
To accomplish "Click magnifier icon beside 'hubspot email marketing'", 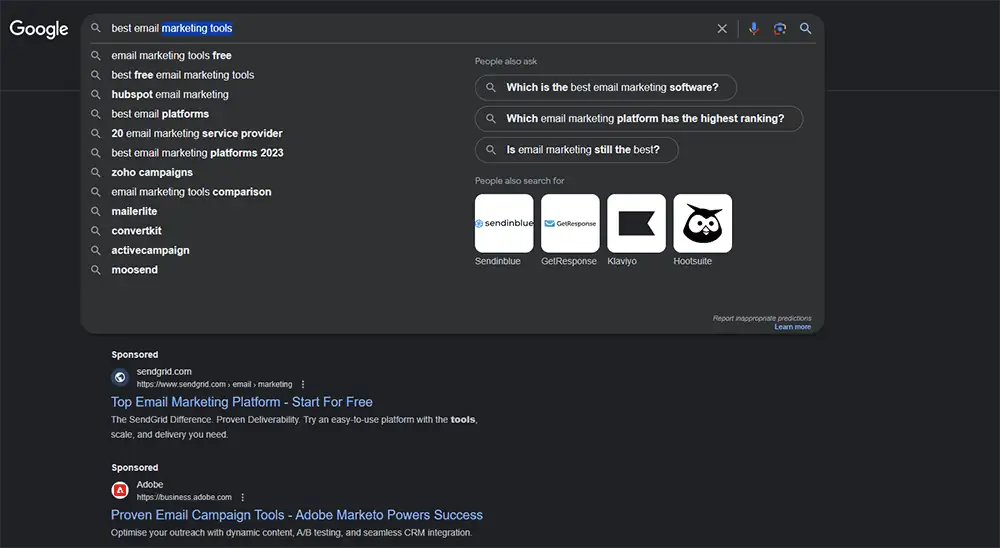I will tap(96, 94).
